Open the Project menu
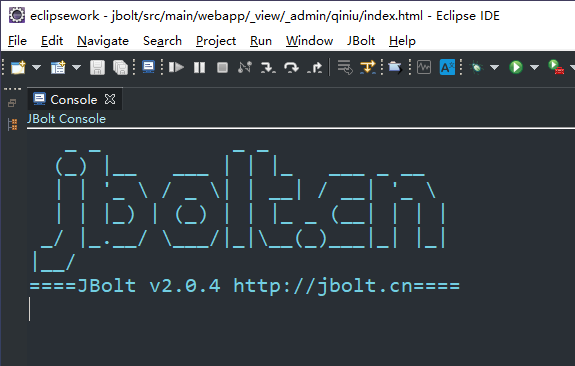 point(216,41)
